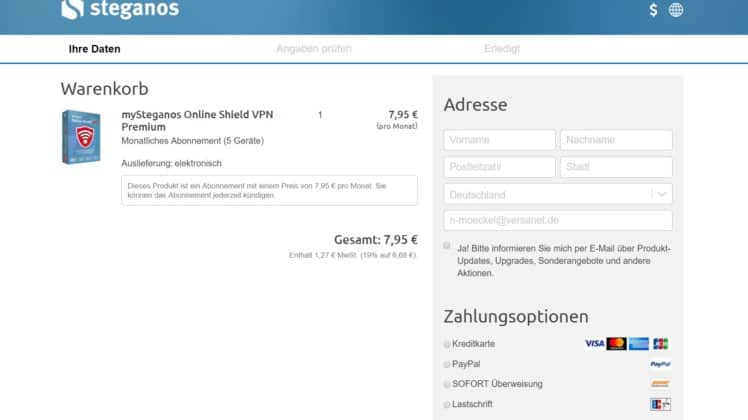Check the email newsletter opt-in checkbox

pyautogui.click(x=447, y=246)
